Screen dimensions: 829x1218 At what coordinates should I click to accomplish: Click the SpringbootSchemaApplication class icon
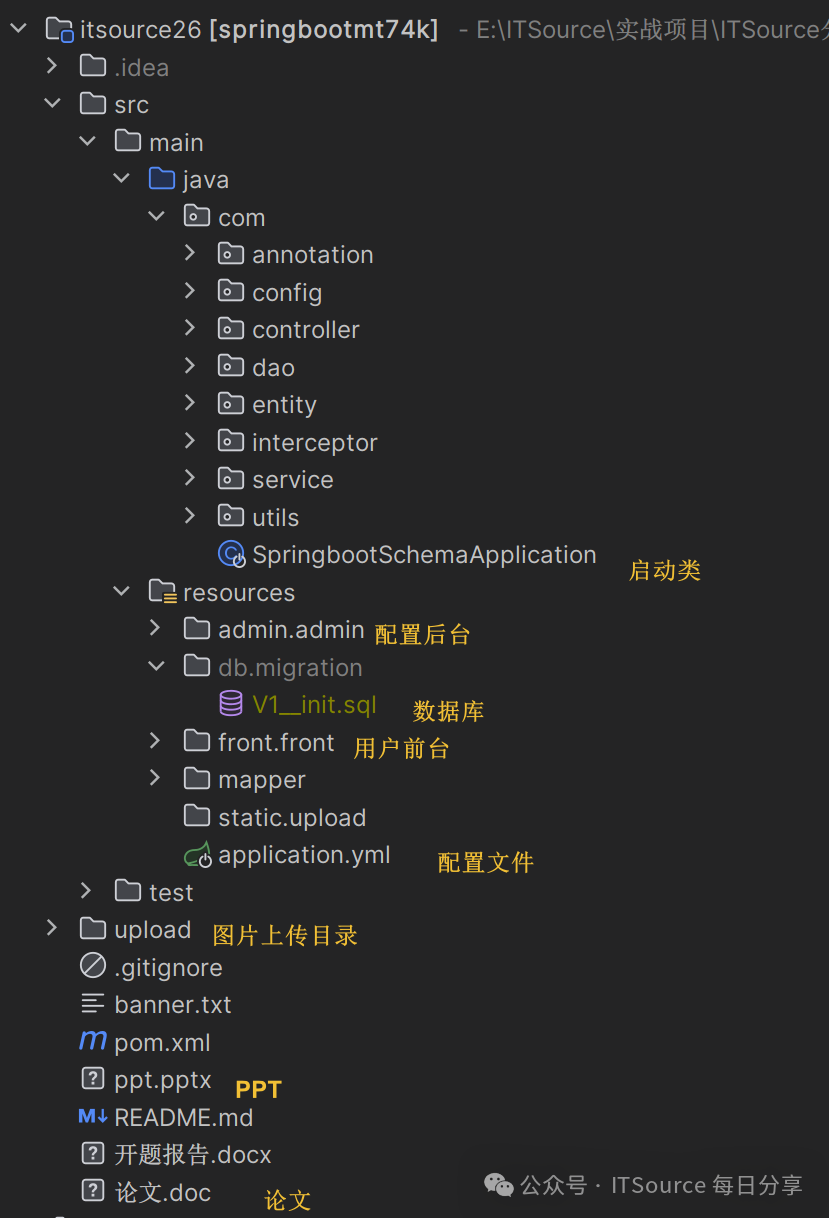click(231, 554)
